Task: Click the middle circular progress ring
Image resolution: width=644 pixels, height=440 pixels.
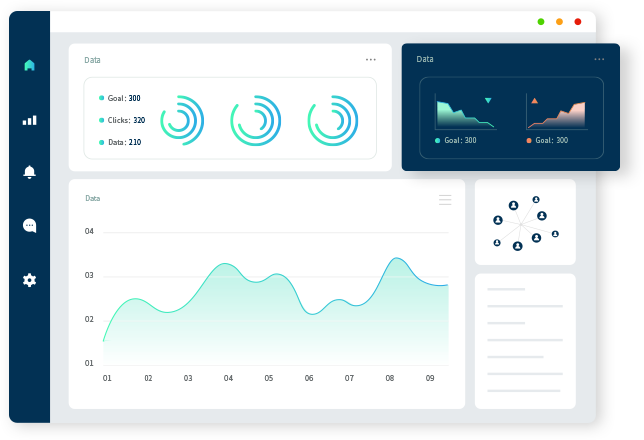Action: tap(255, 120)
